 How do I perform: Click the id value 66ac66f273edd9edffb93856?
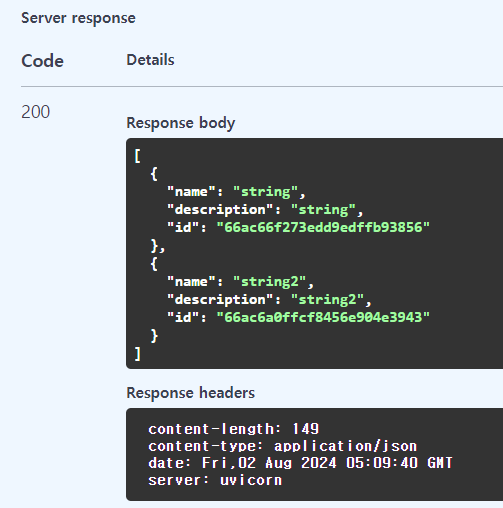tap(323, 227)
